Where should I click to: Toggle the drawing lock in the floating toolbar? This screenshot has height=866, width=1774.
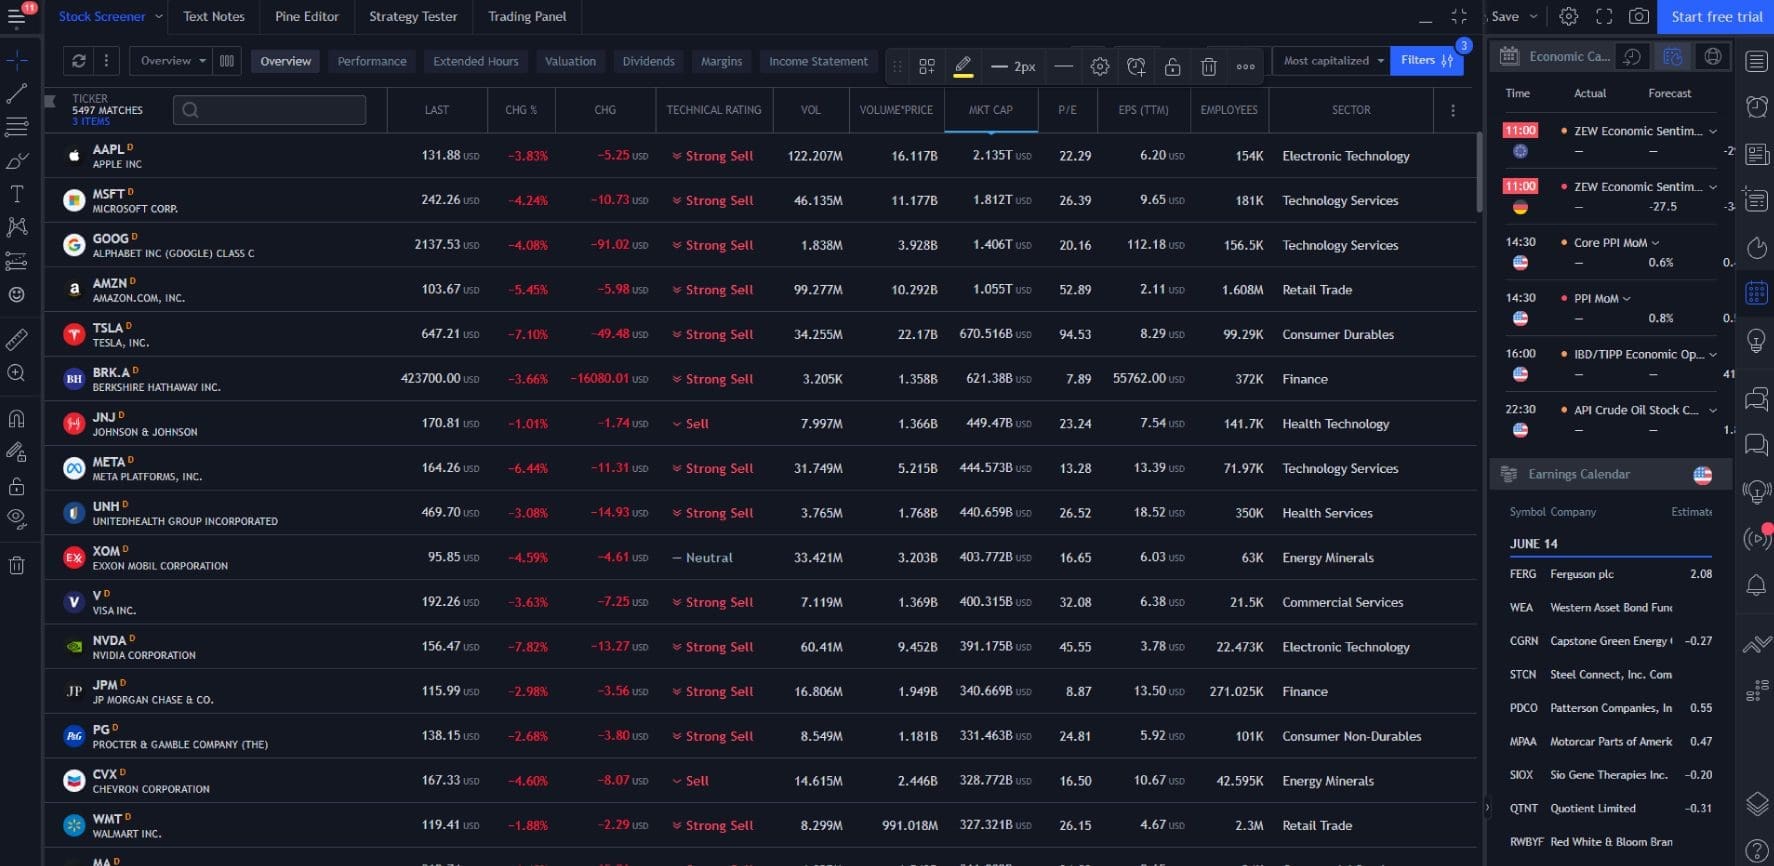[1172, 67]
